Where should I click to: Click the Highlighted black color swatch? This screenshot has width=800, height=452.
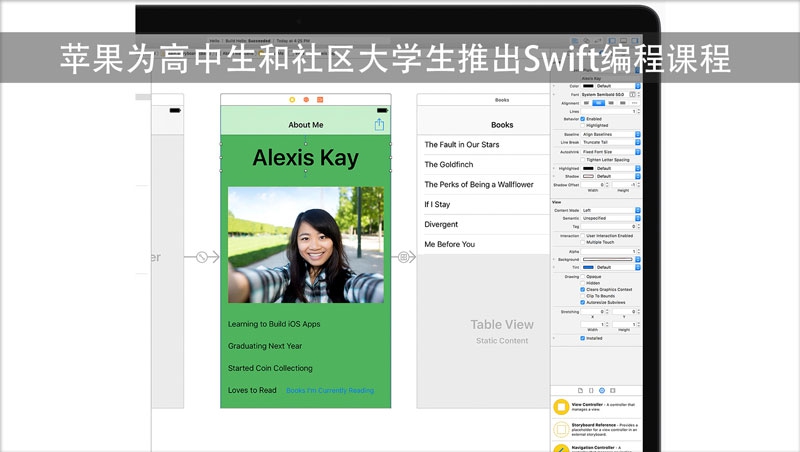(588, 168)
